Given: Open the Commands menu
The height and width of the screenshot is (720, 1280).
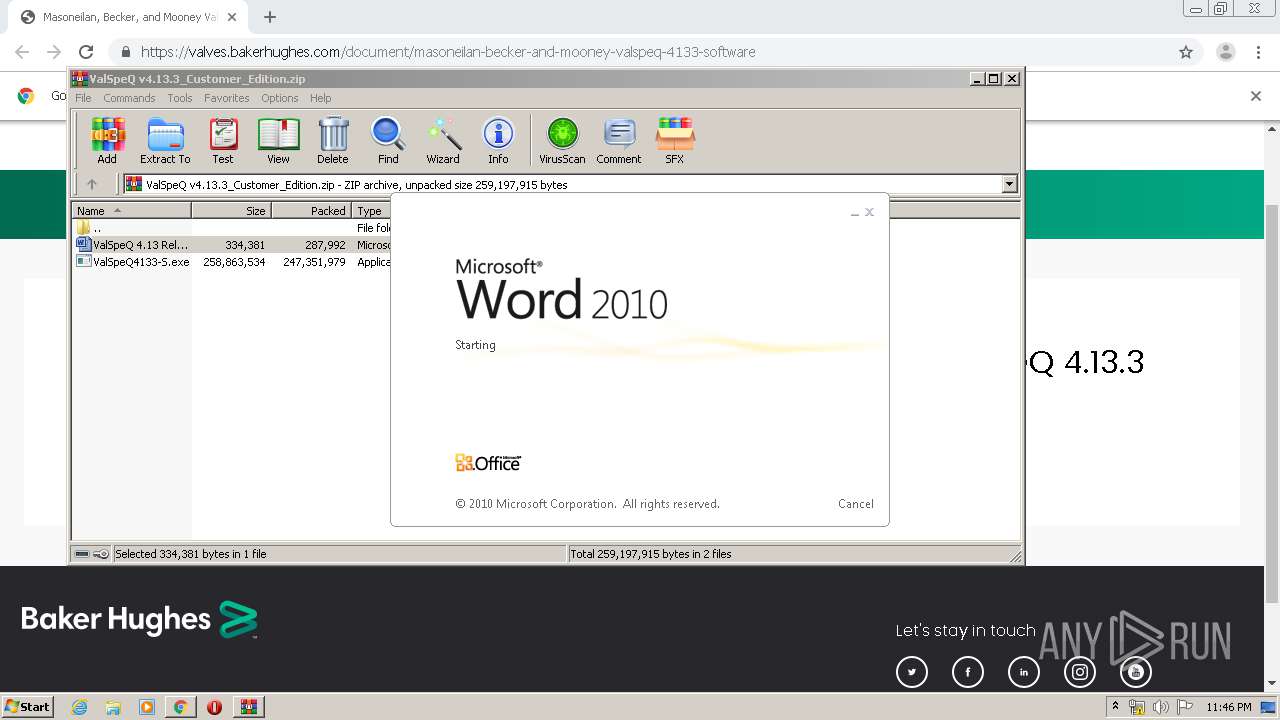Looking at the screenshot, I should tap(129, 98).
